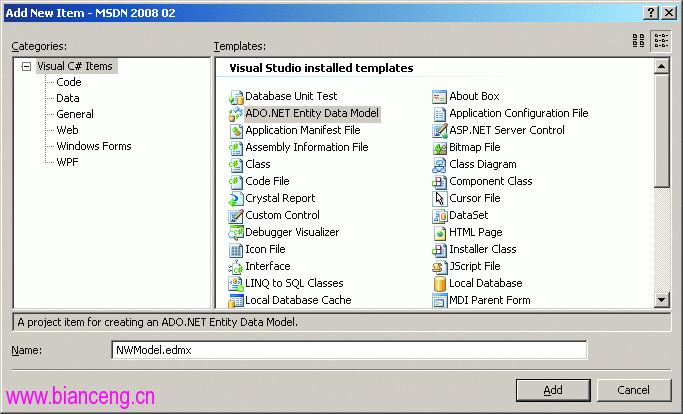Choose the Icon File template icon
The width and height of the screenshot is (683, 414).
[x=236, y=249]
